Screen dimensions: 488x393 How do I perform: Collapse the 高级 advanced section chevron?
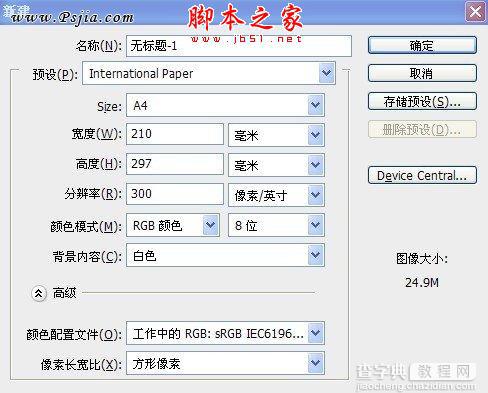pyautogui.click(x=39, y=294)
